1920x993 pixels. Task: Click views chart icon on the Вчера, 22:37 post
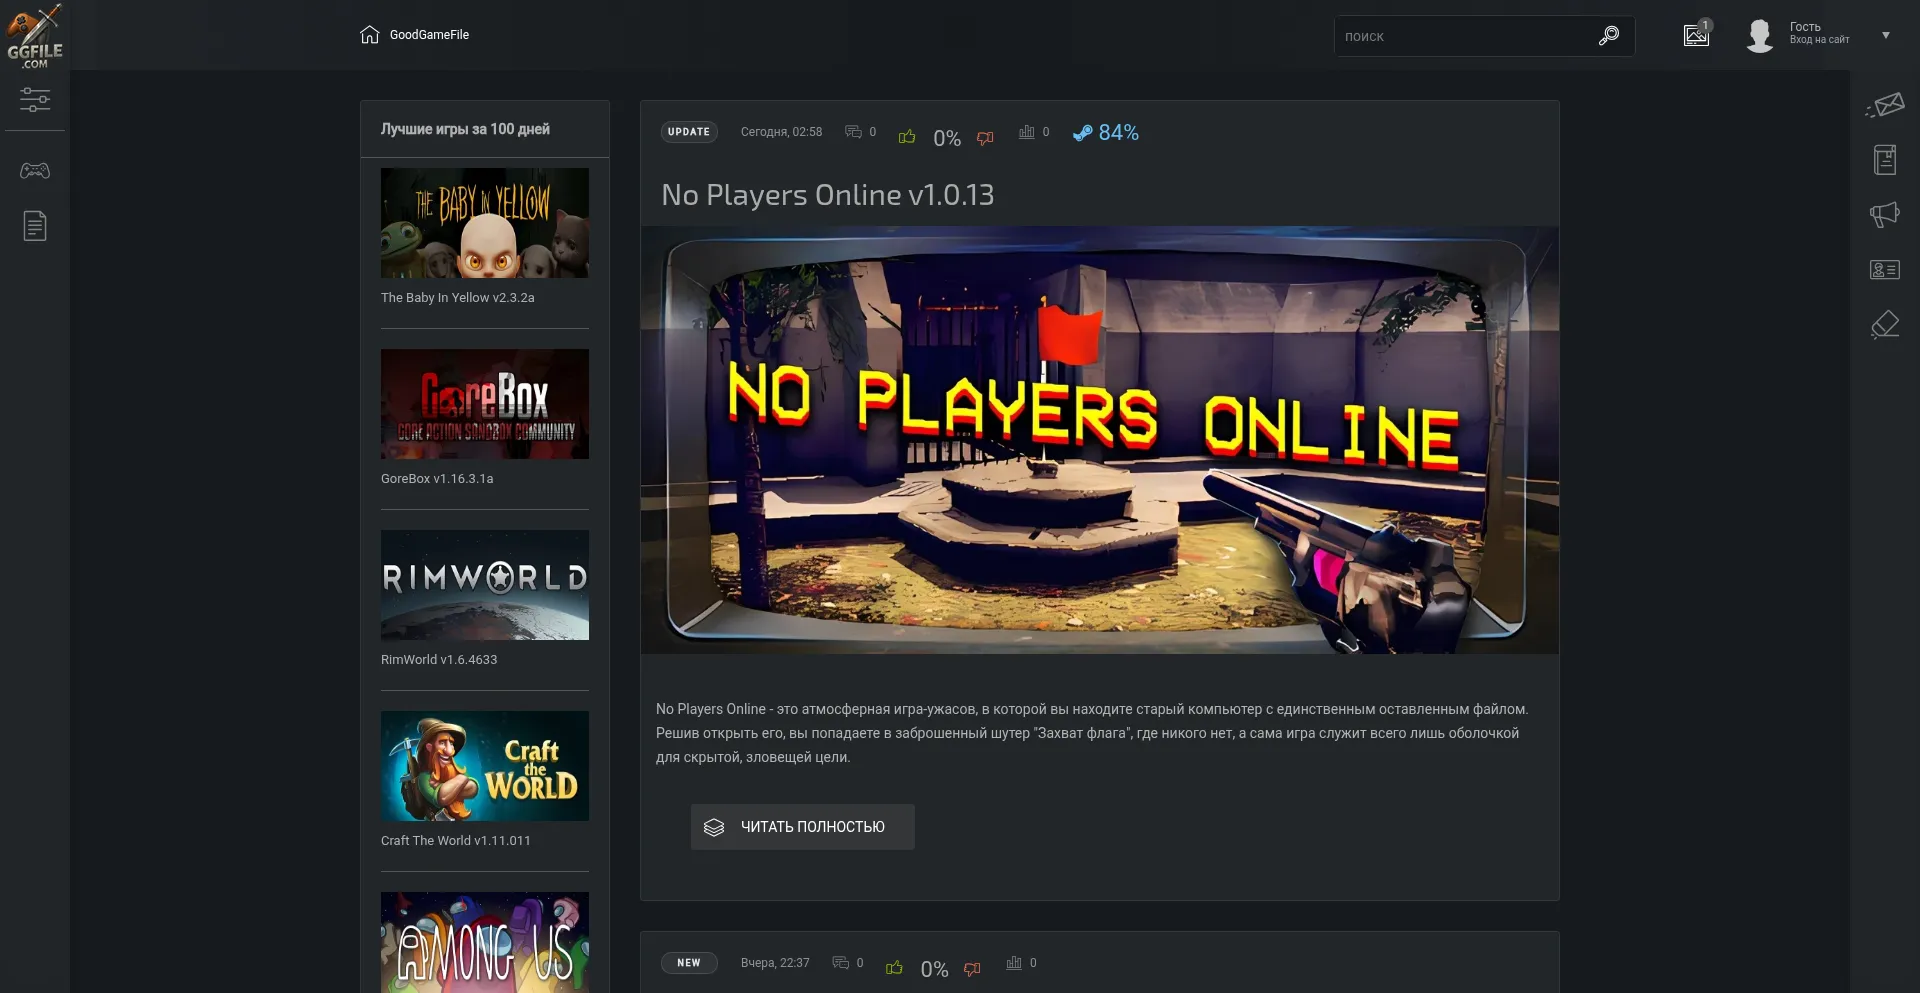(x=1014, y=963)
